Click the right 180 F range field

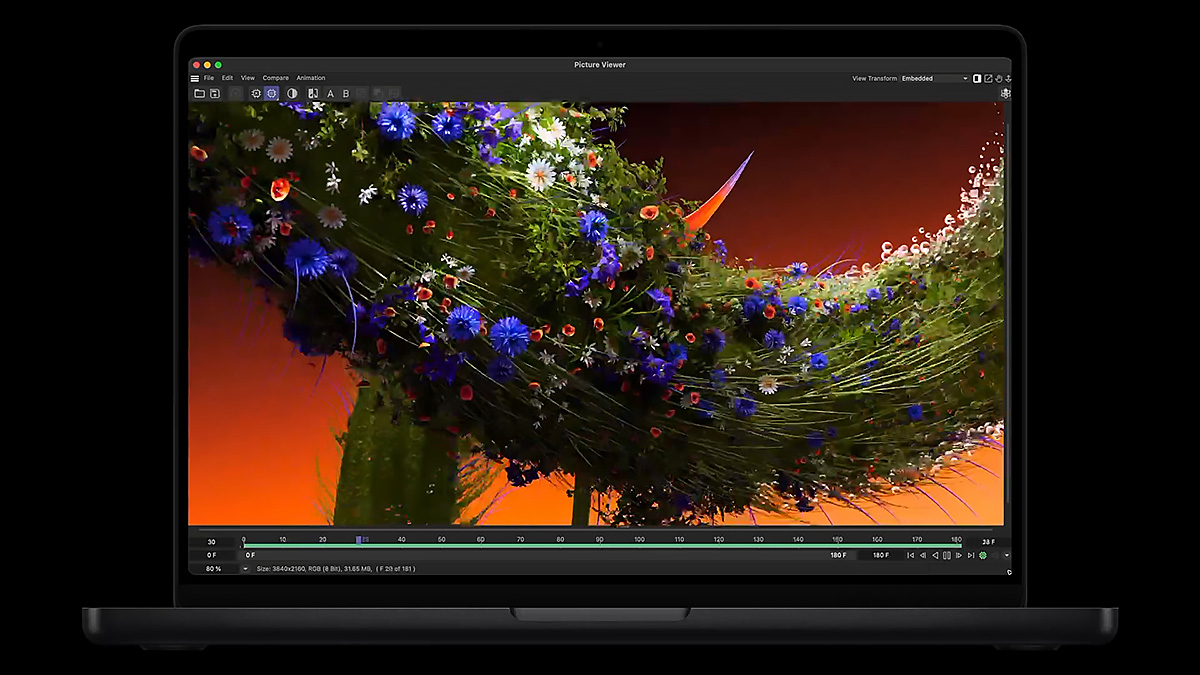(880, 555)
